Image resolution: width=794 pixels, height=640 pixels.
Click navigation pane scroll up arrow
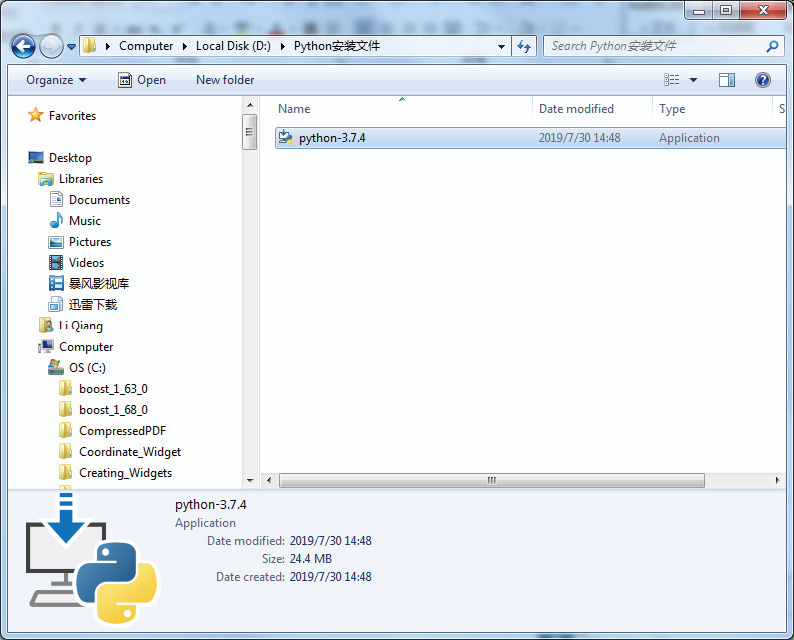point(250,105)
